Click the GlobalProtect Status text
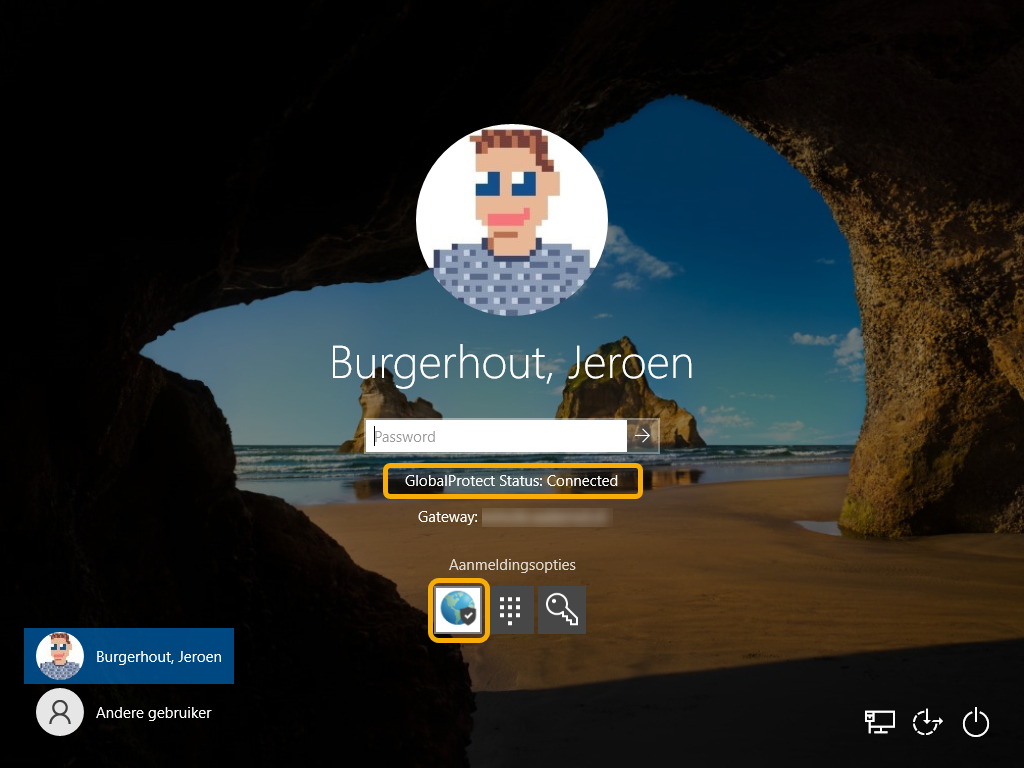 coord(473,481)
